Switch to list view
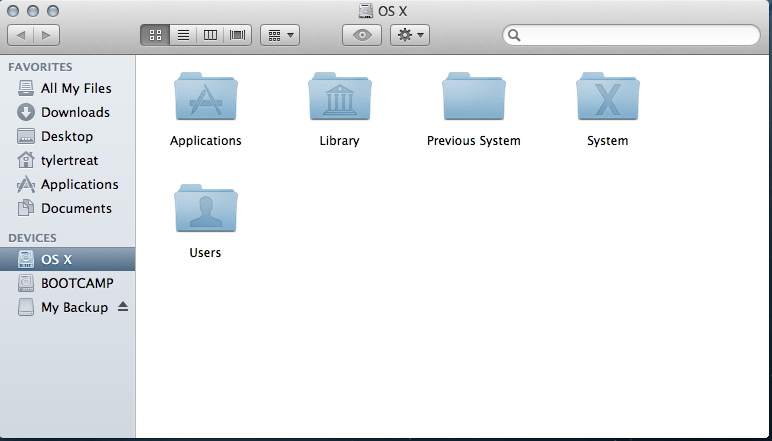Viewport: 772px width, 441px height. [183, 35]
